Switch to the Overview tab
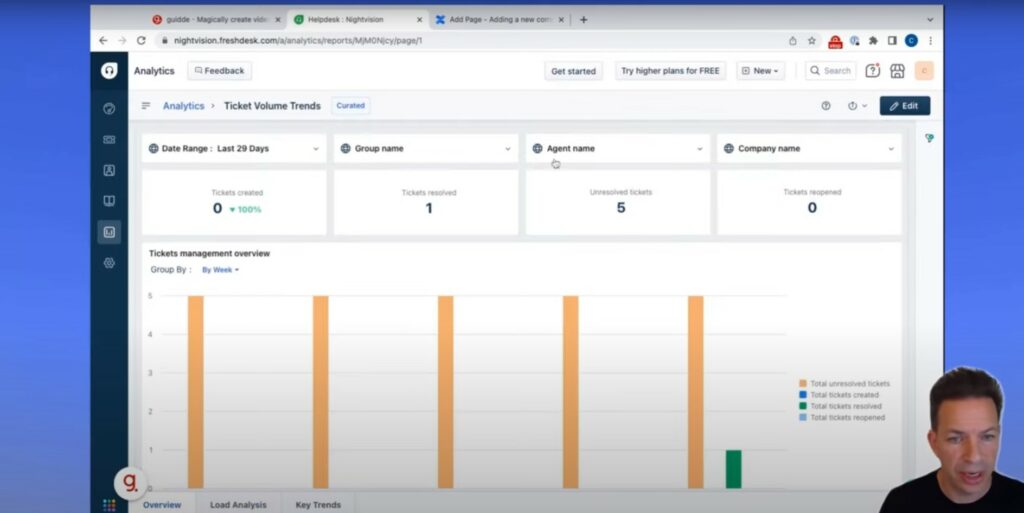This screenshot has width=1024, height=513. [x=162, y=505]
